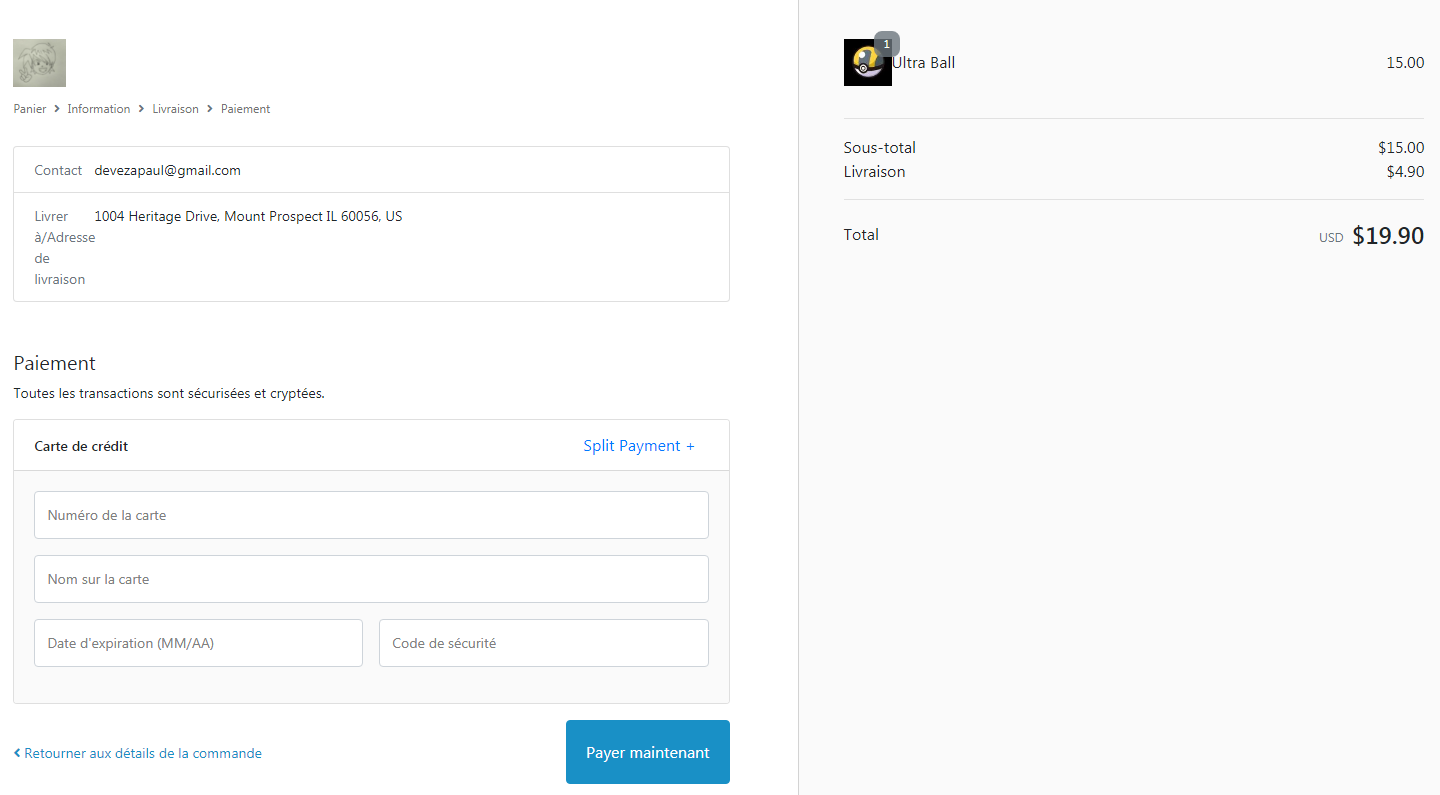Screen dimensions: 1440x795
Task: Click the store logo sketch image
Action: (39, 63)
